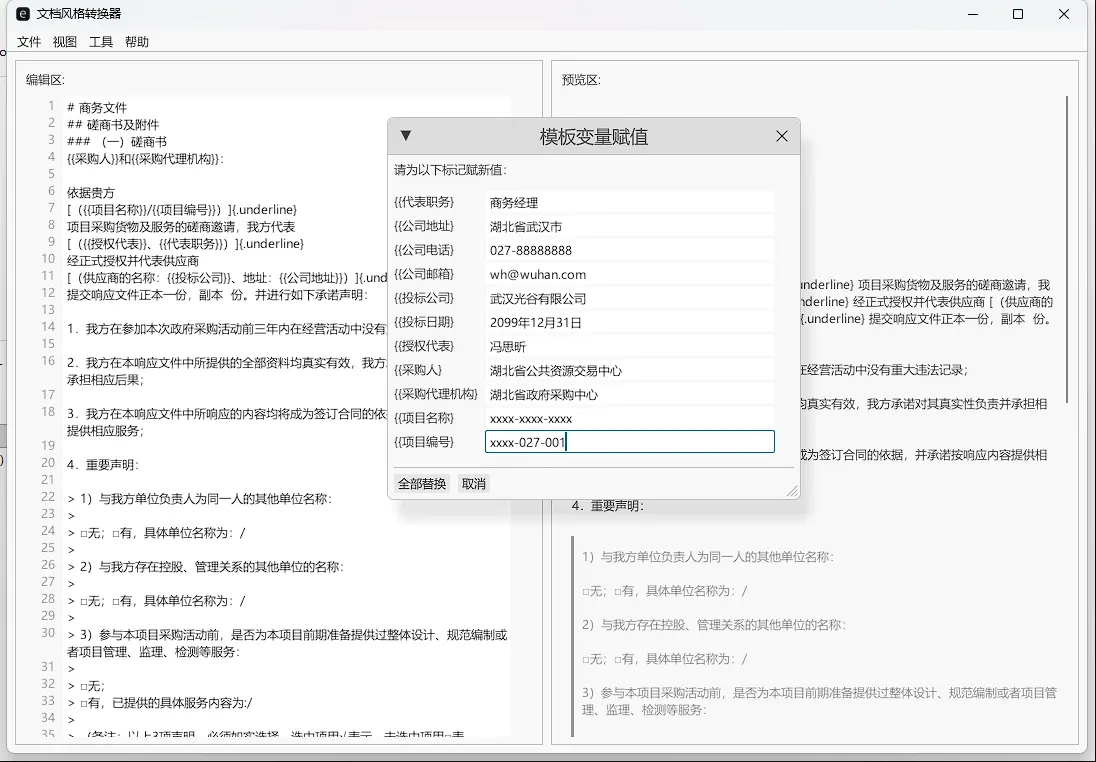Screen dimensions: 1096x762
Task: Click the 投标公司 field showing 武汉光谷有限公司
Action: click(629, 298)
